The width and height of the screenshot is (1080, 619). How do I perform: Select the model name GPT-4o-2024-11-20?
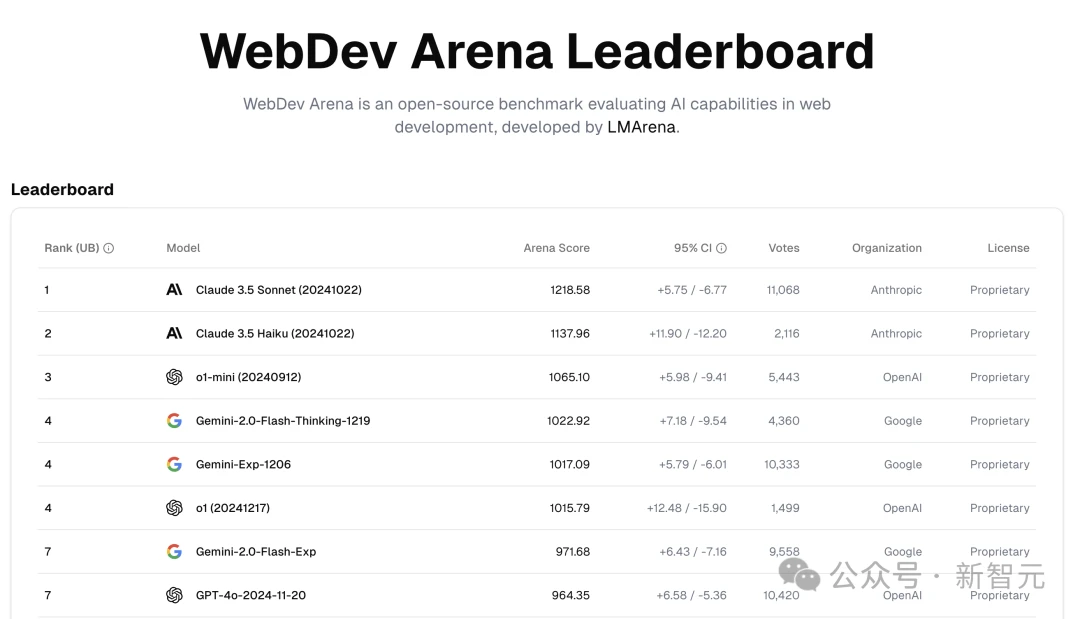click(x=251, y=595)
